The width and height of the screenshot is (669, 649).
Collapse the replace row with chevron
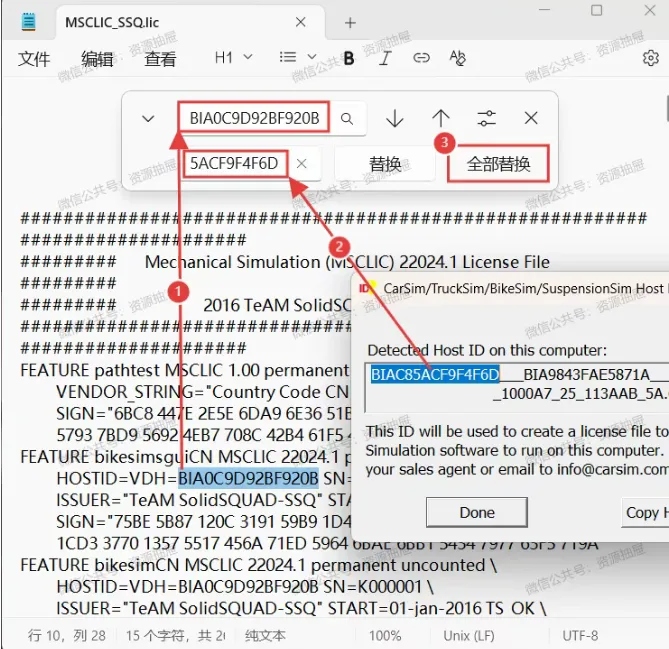pyautogui.click(x=148, y=118)
